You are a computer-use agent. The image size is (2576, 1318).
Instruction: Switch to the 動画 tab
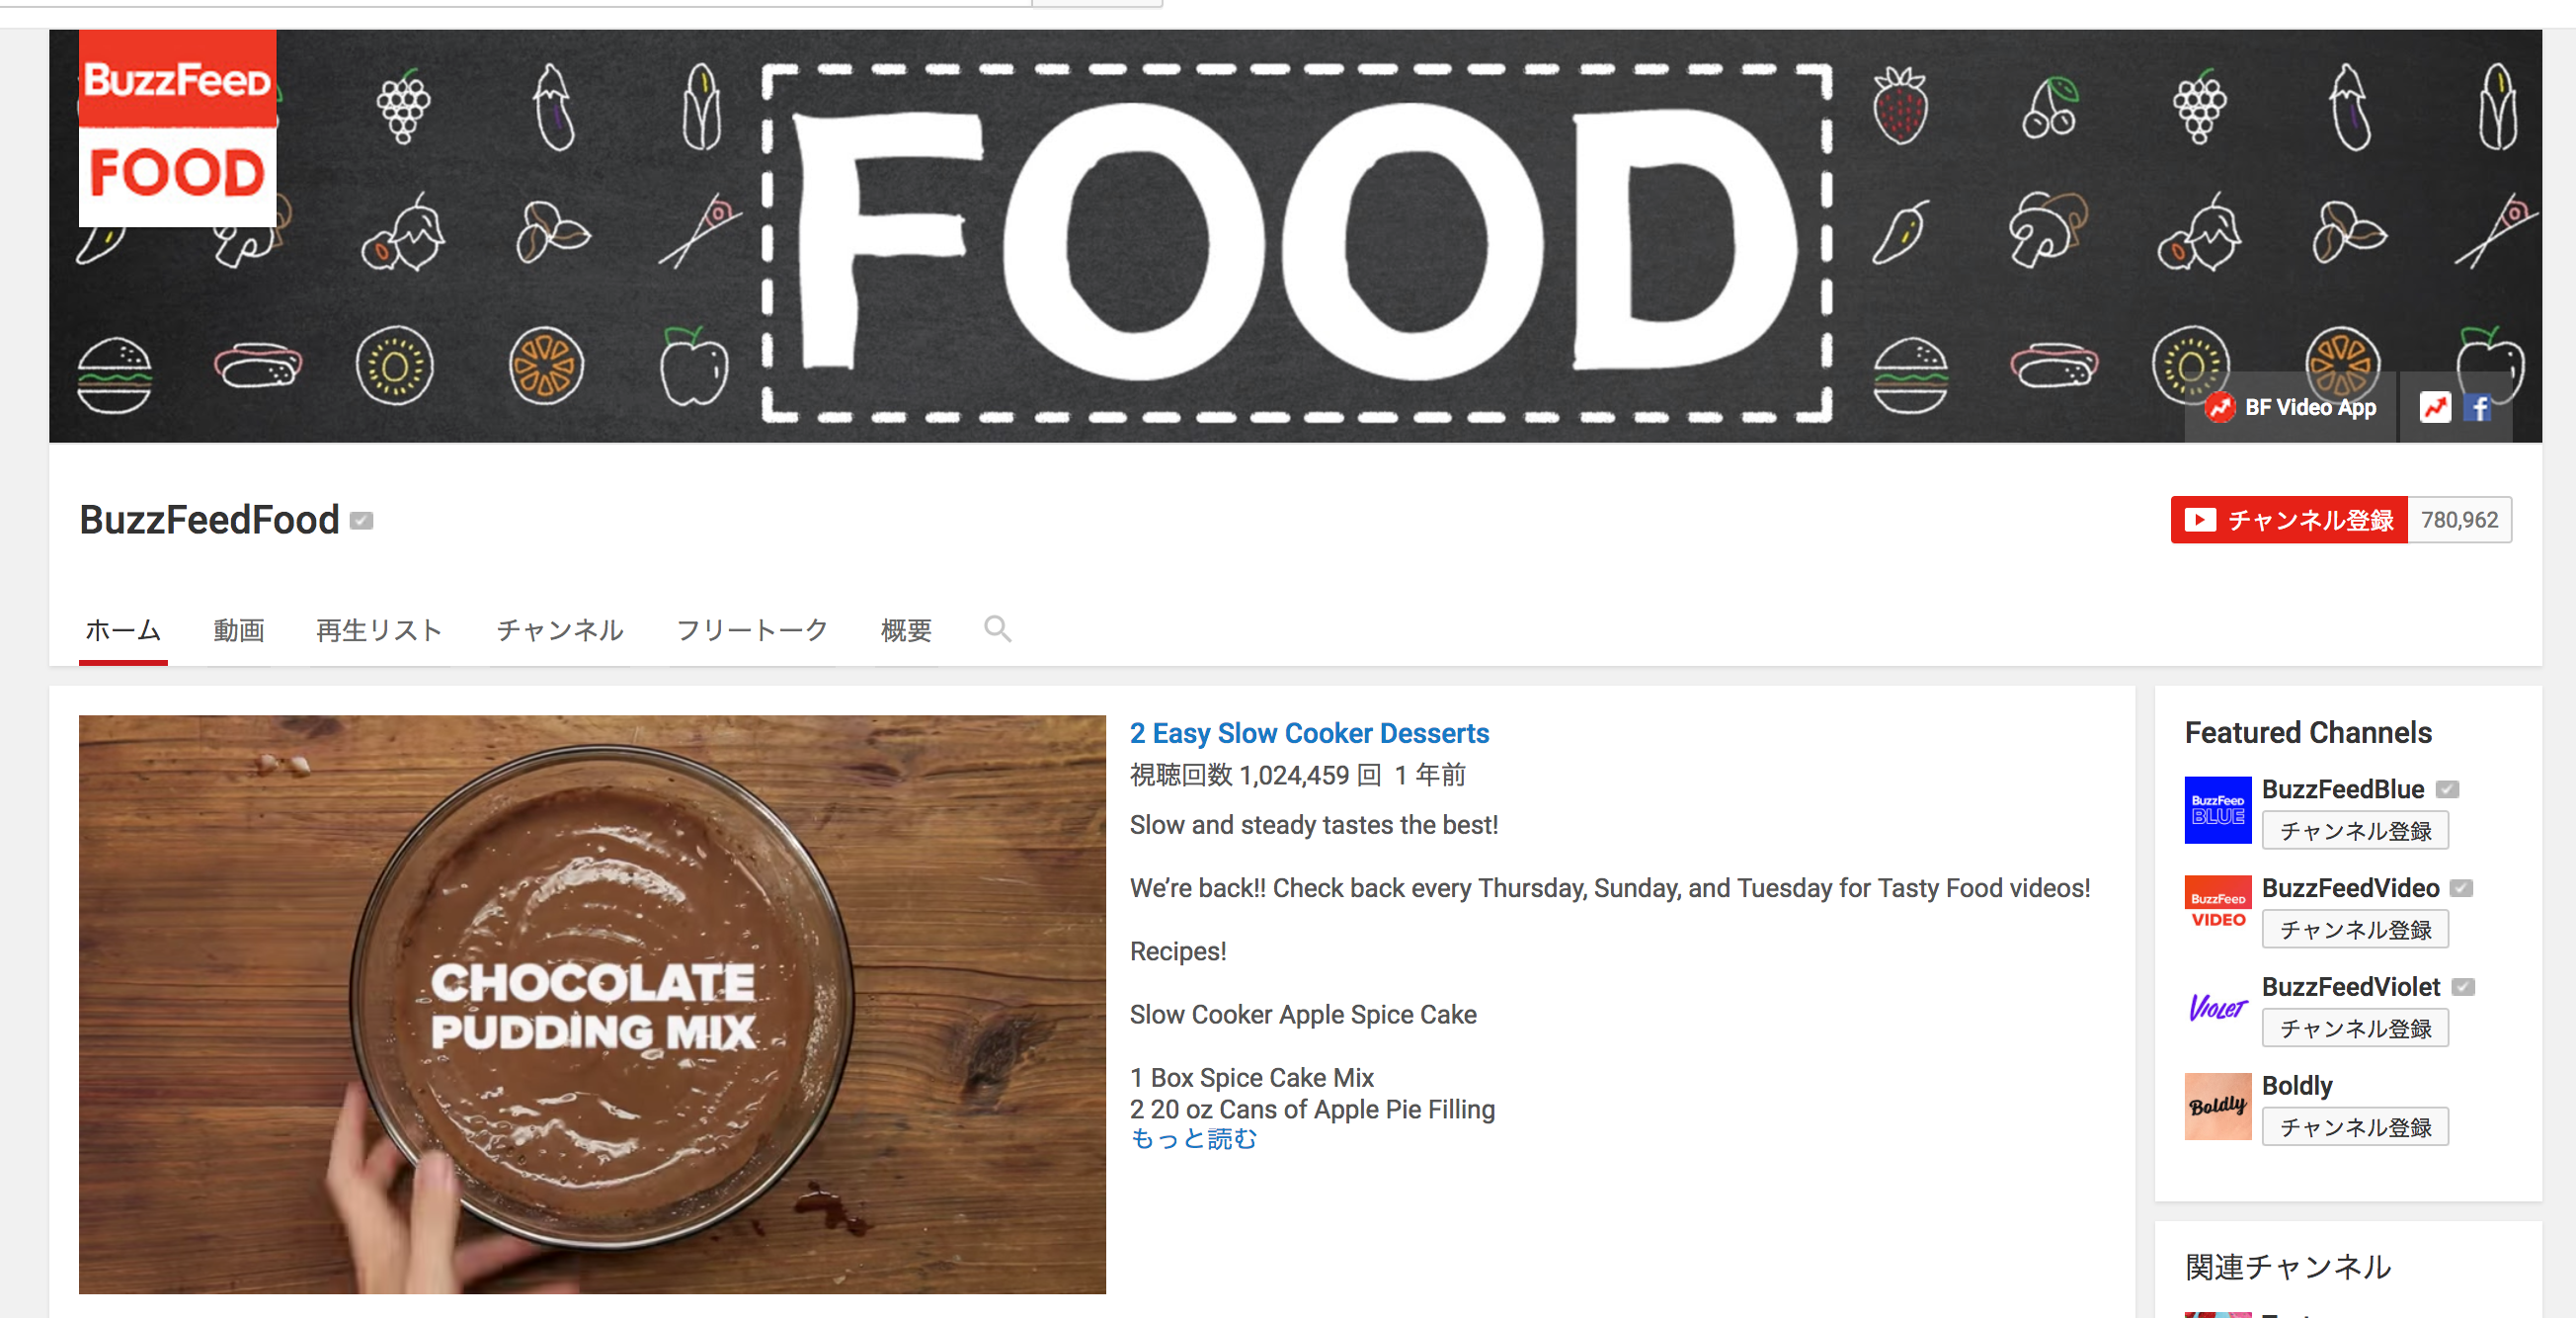(239, 630)
